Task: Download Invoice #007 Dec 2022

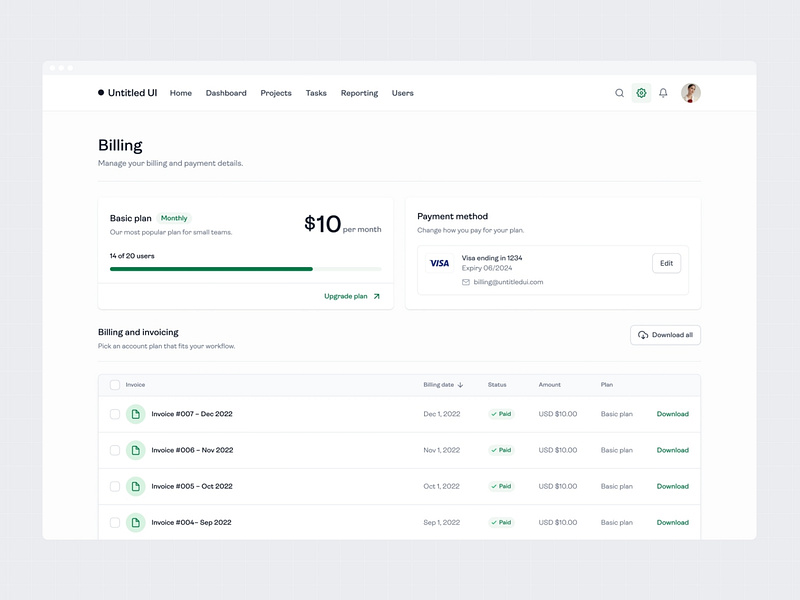Action: point(672,414)
